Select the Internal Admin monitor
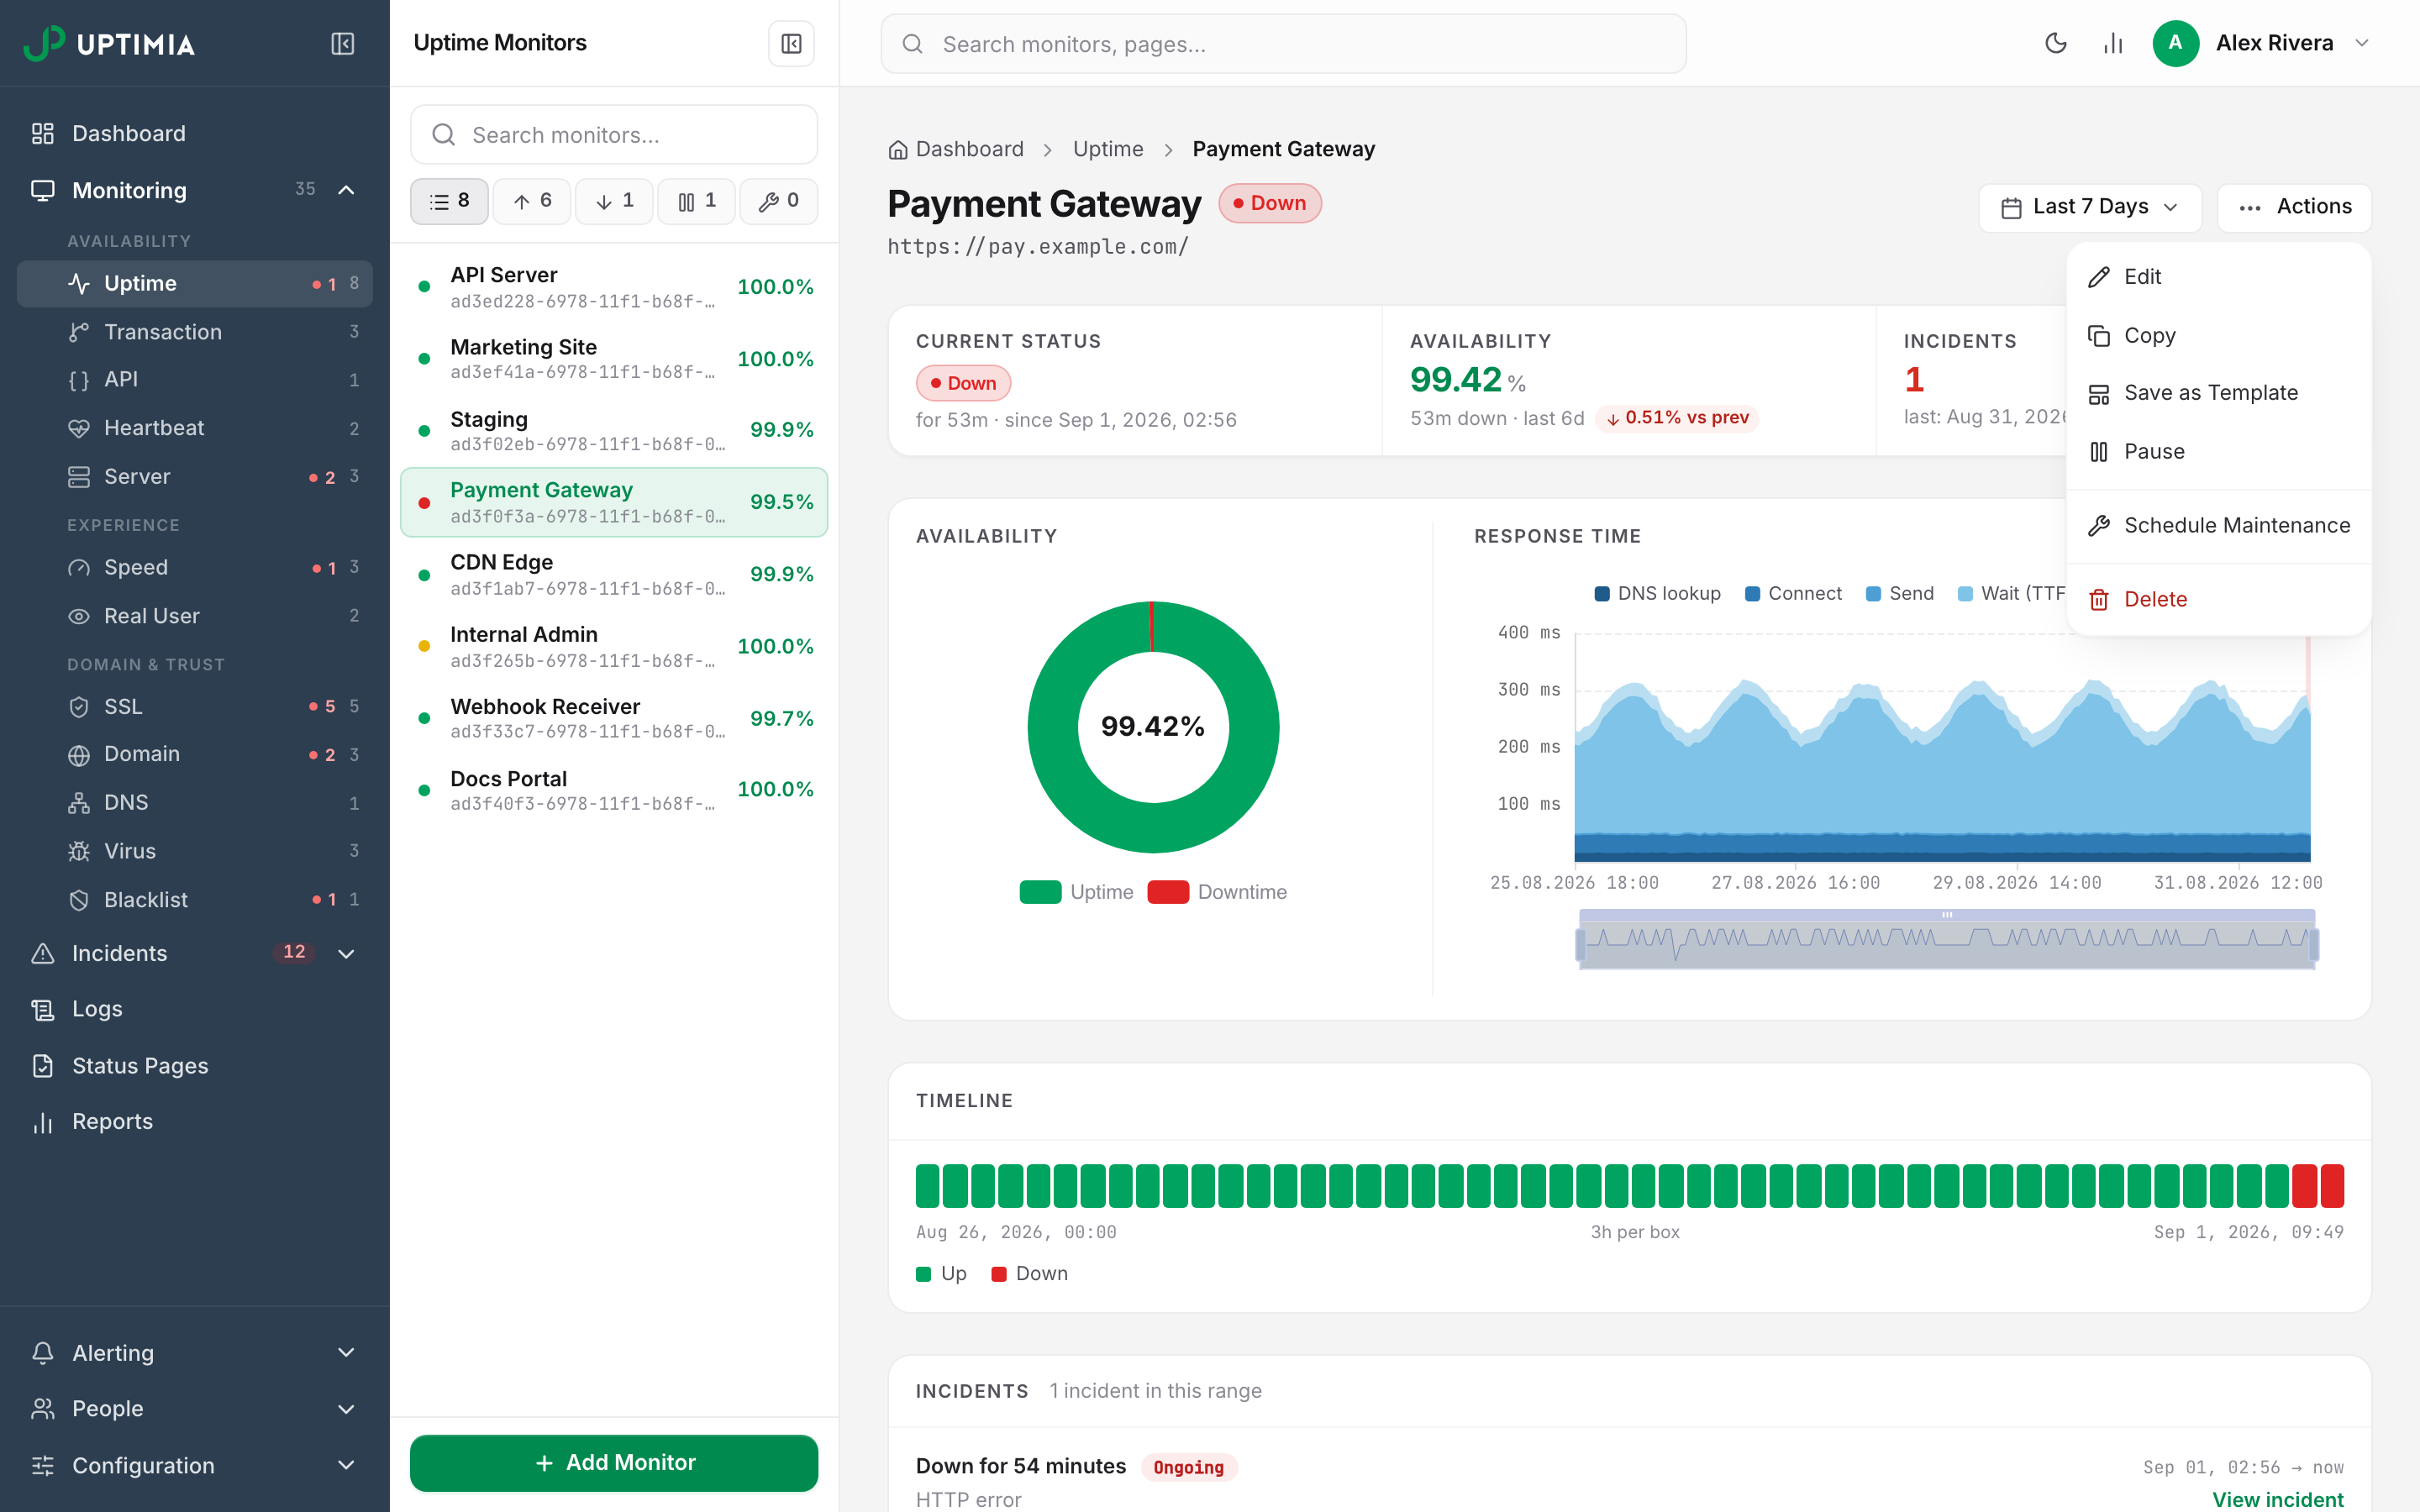 614,647
